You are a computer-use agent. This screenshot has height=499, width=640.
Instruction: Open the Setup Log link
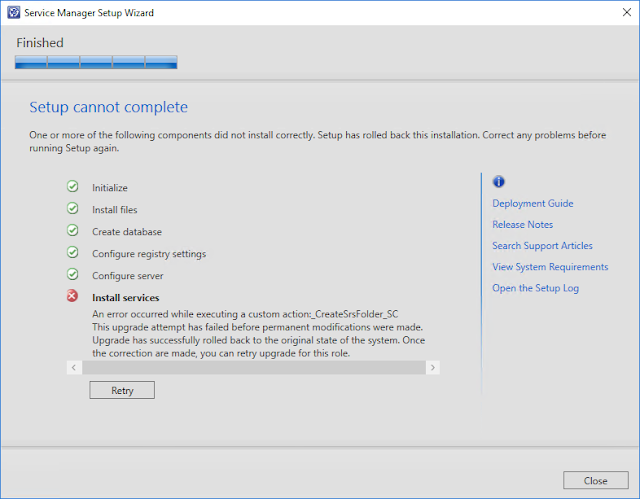(x=535, y=288)
